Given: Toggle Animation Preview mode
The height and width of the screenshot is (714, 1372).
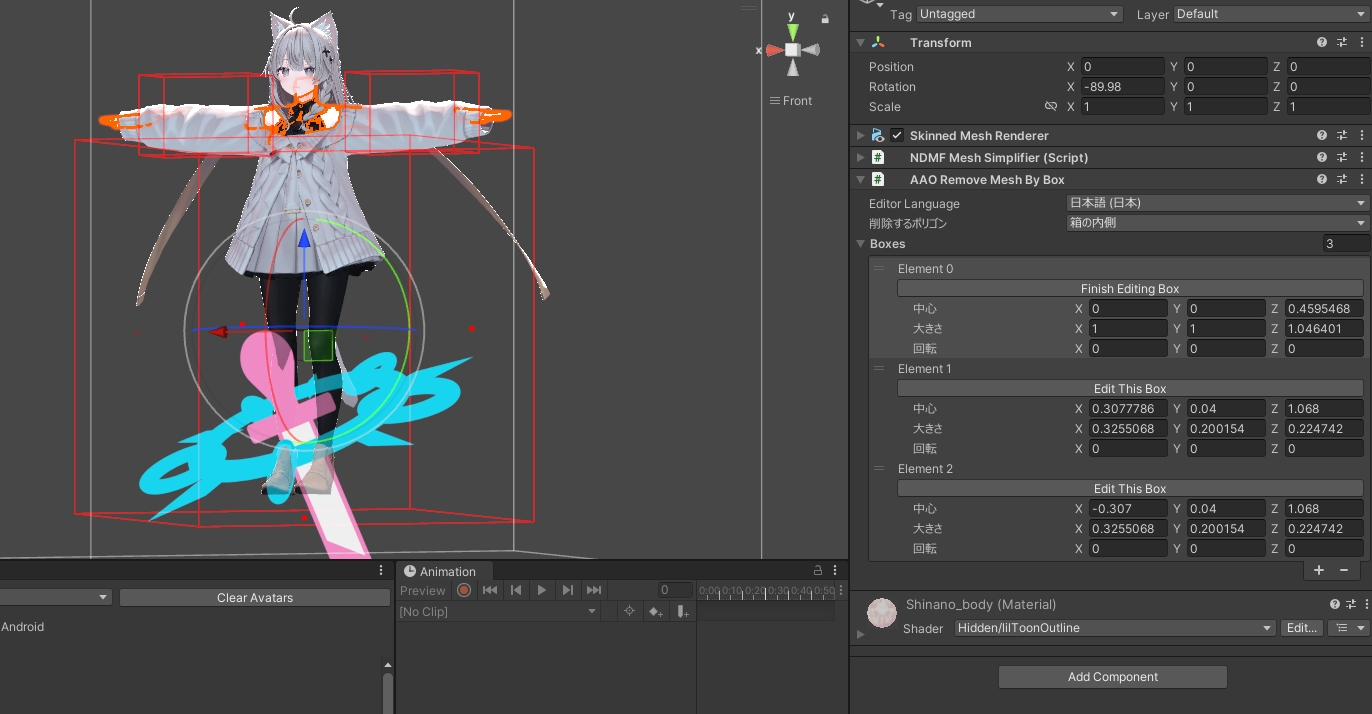Looking at the screenshot, I should tap(422, 590).
